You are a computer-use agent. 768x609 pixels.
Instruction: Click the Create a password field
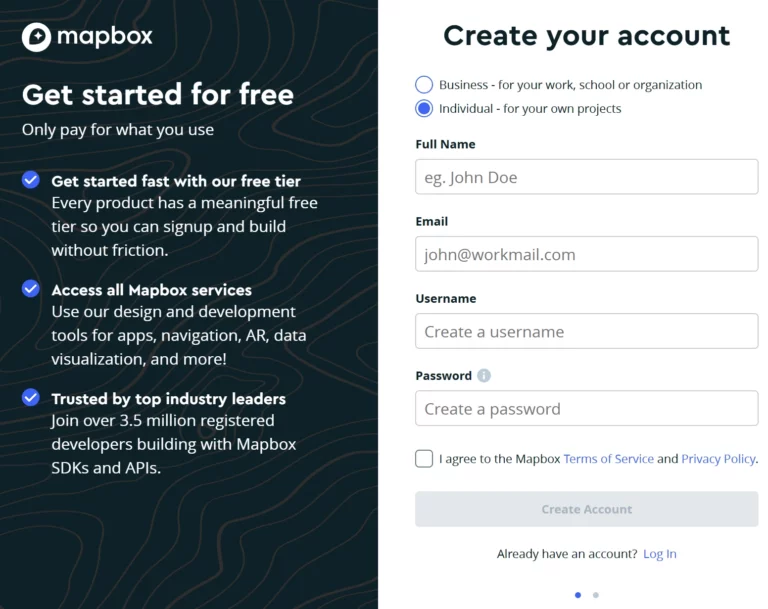(x=587, y=408)
